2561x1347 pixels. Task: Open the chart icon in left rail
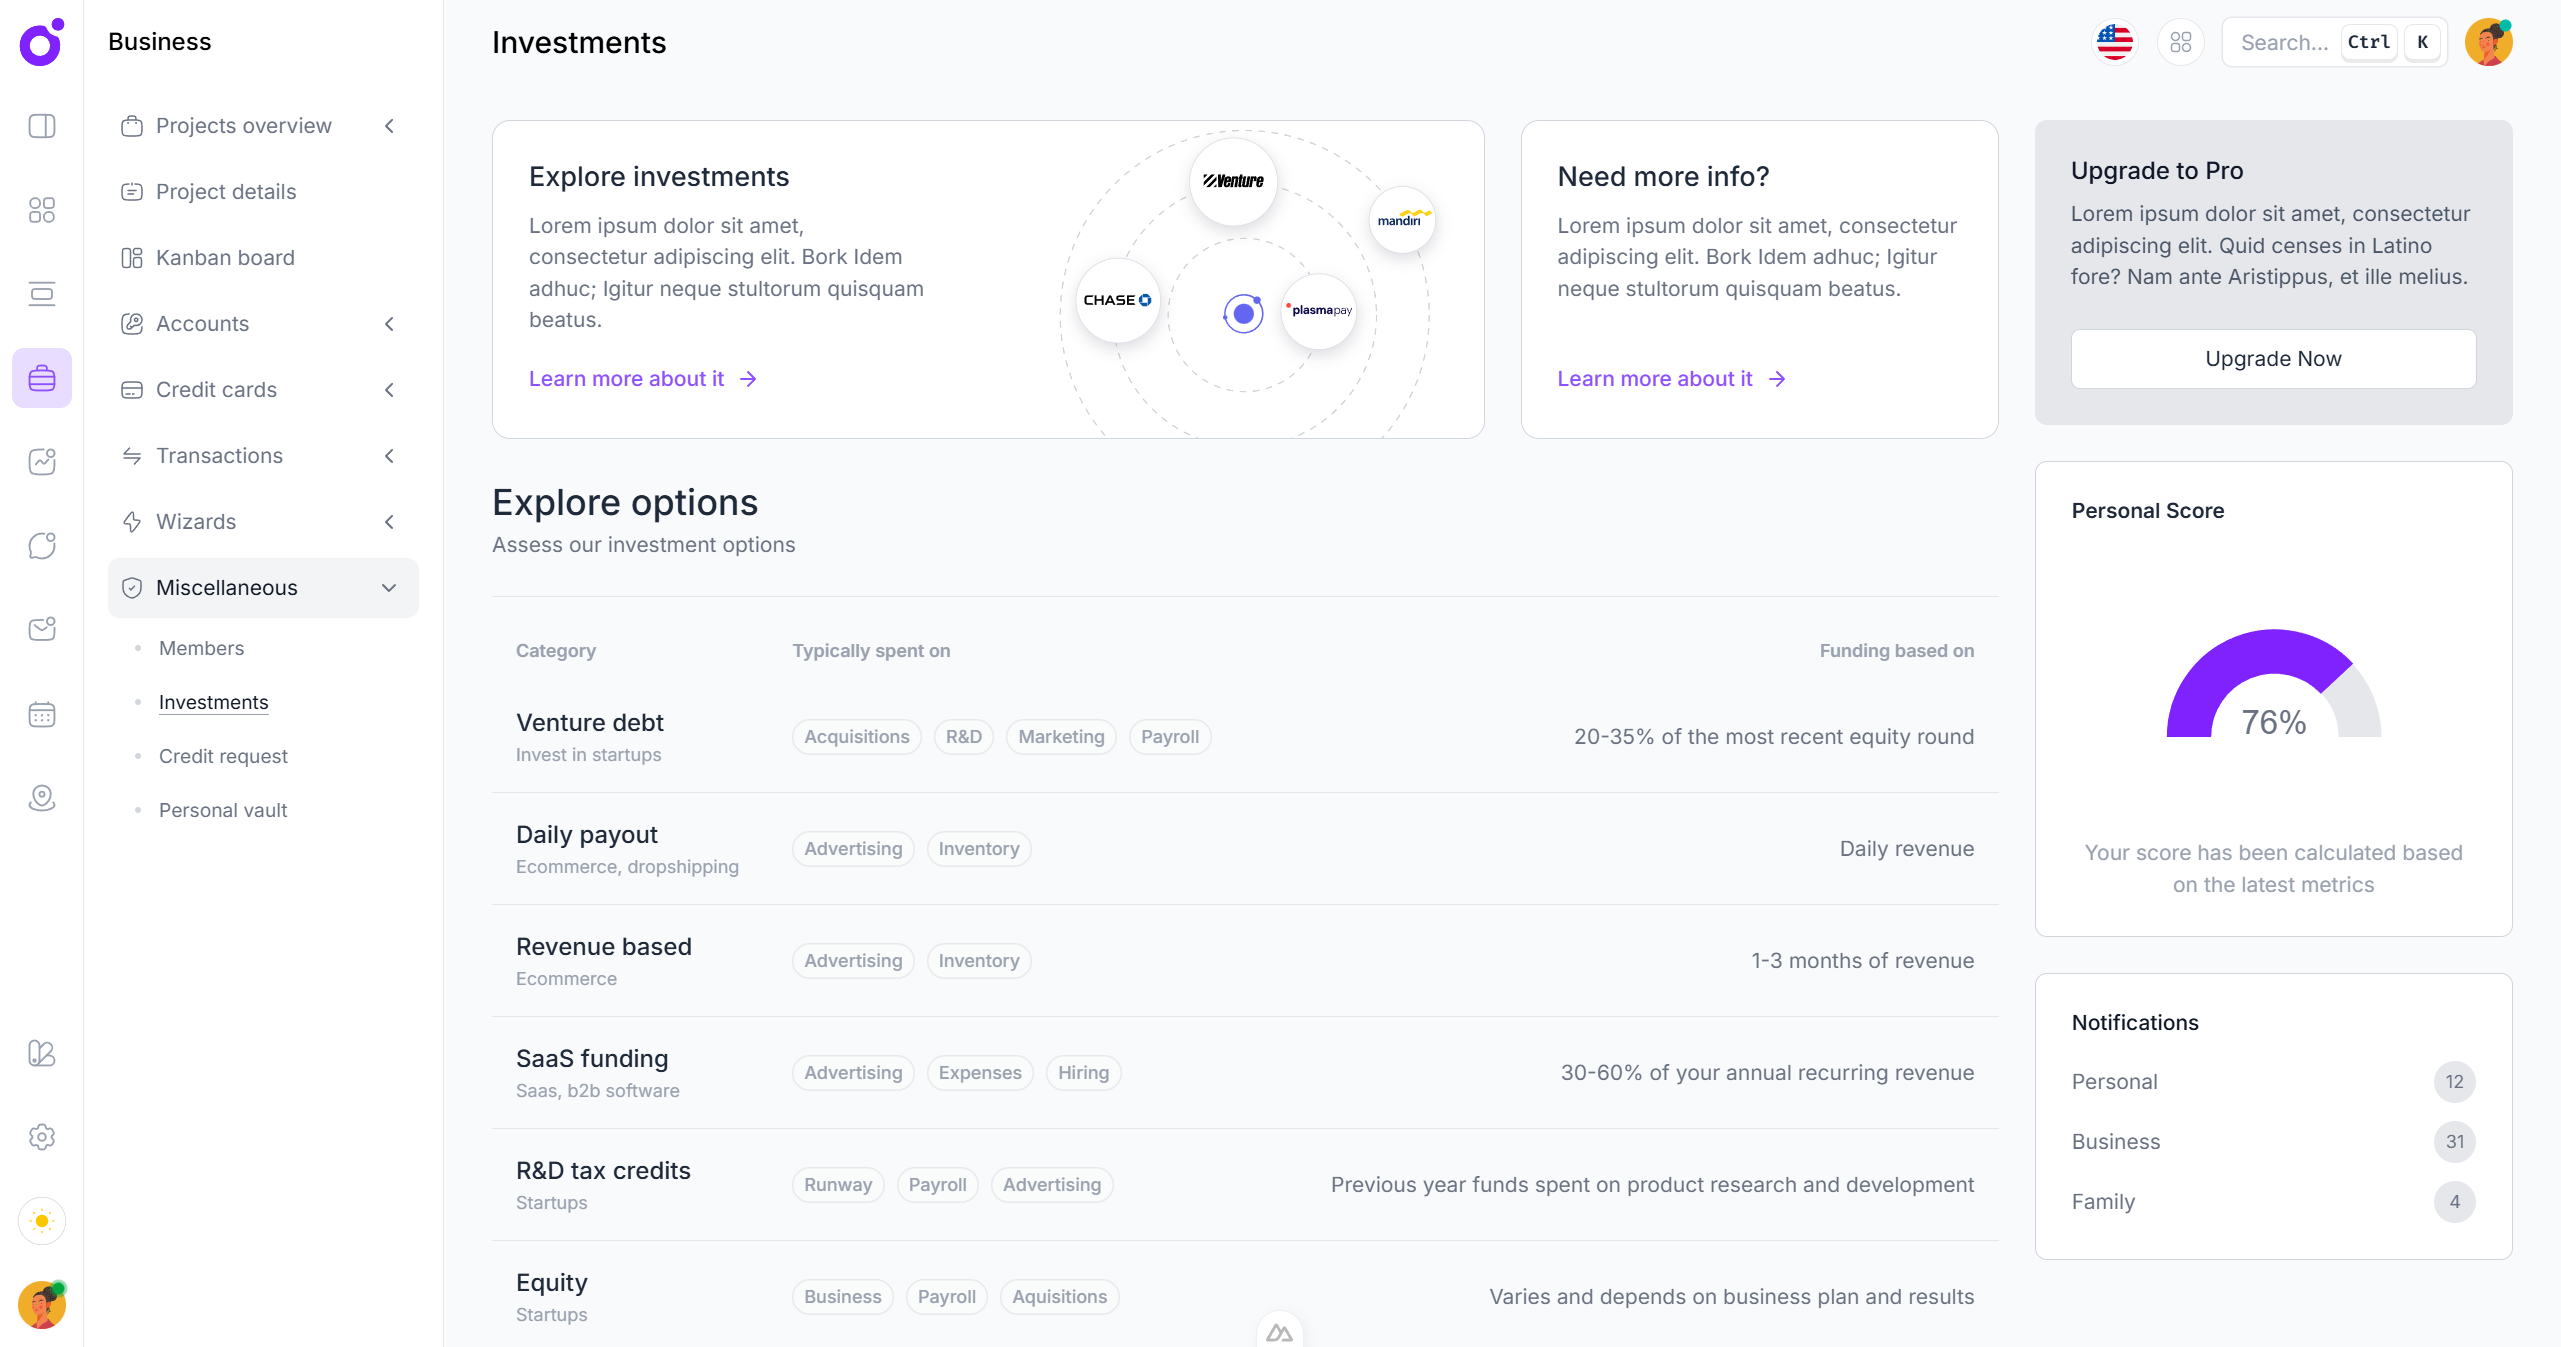pos(42,462)
